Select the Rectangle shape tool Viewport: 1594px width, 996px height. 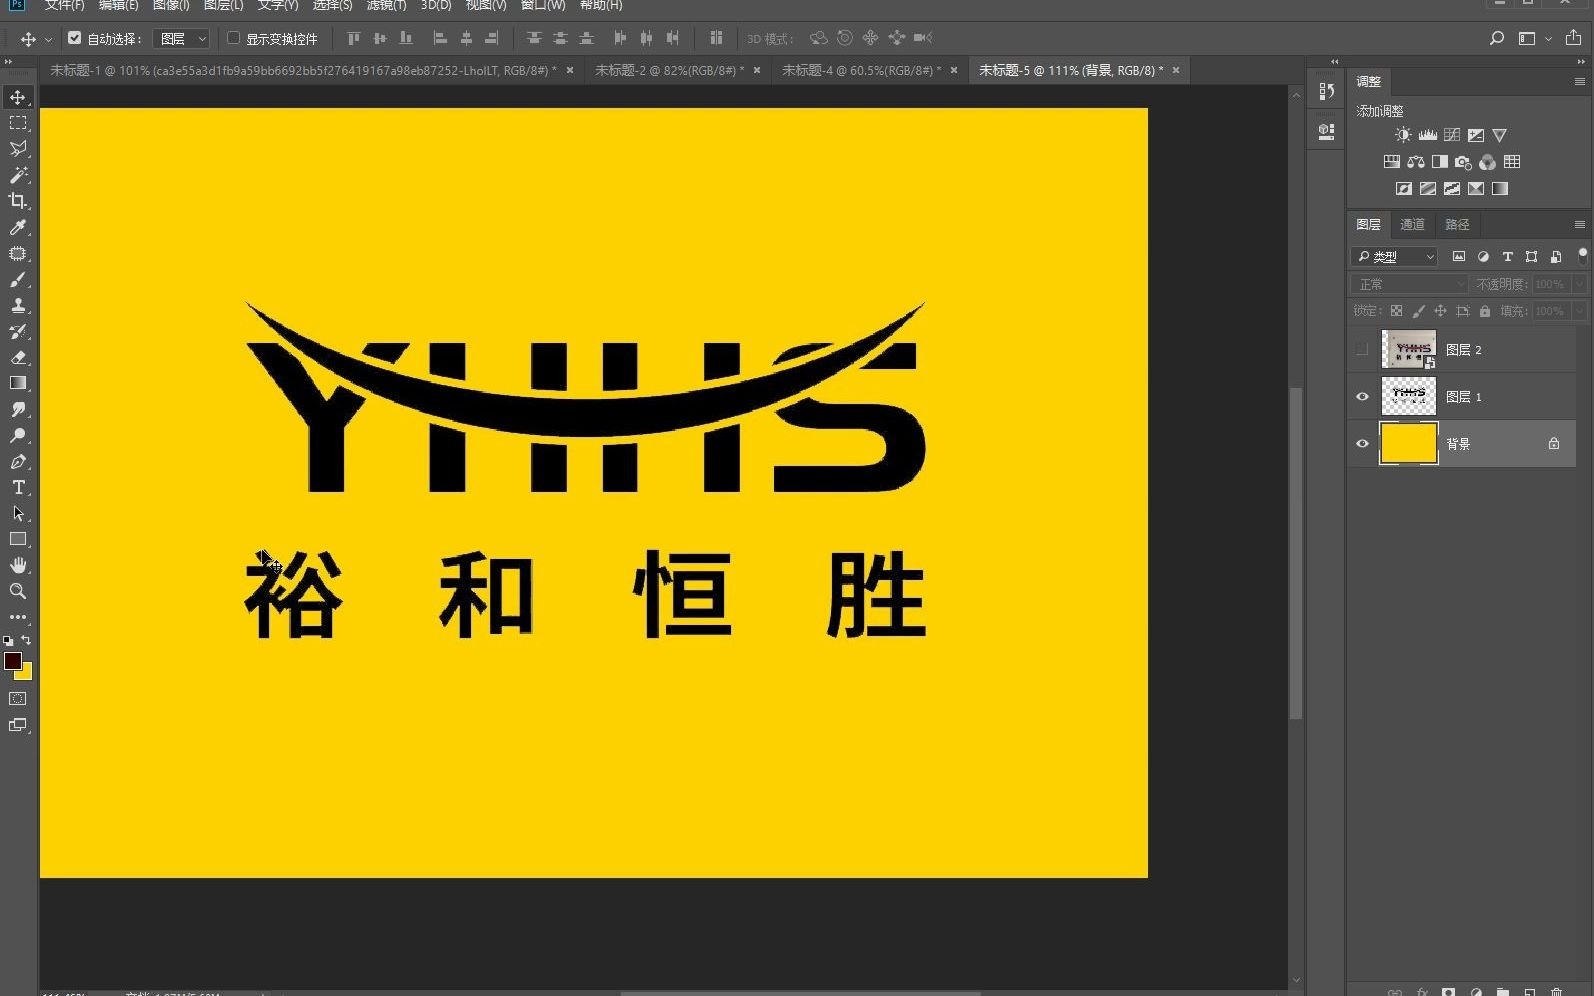pos(18,539)
